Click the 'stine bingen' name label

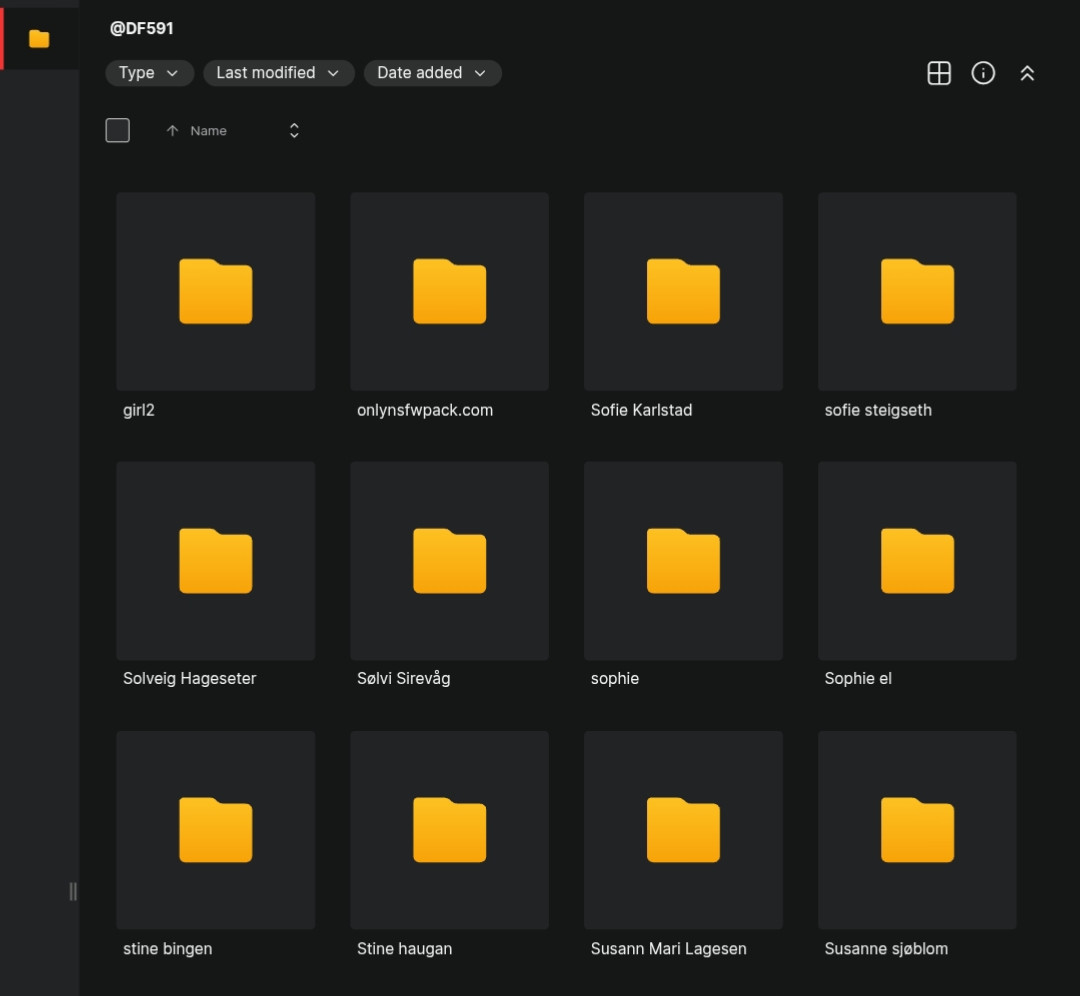tap(167, 948)
